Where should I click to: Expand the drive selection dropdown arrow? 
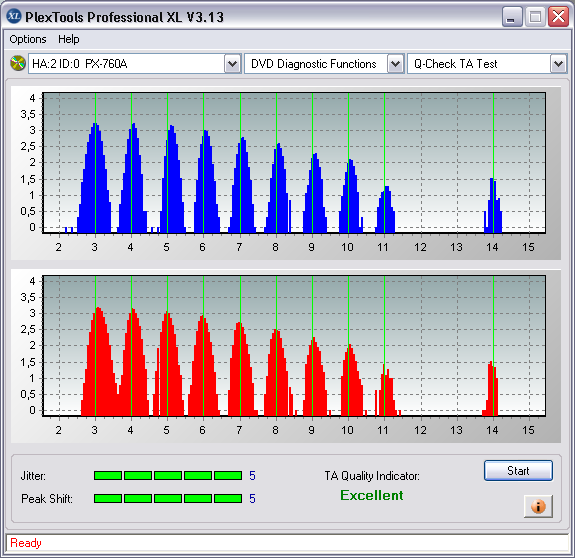point(232,64)
